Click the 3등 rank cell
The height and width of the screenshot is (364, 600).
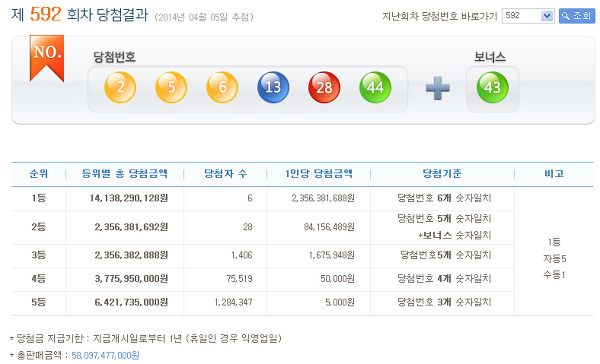coord(39,255)
